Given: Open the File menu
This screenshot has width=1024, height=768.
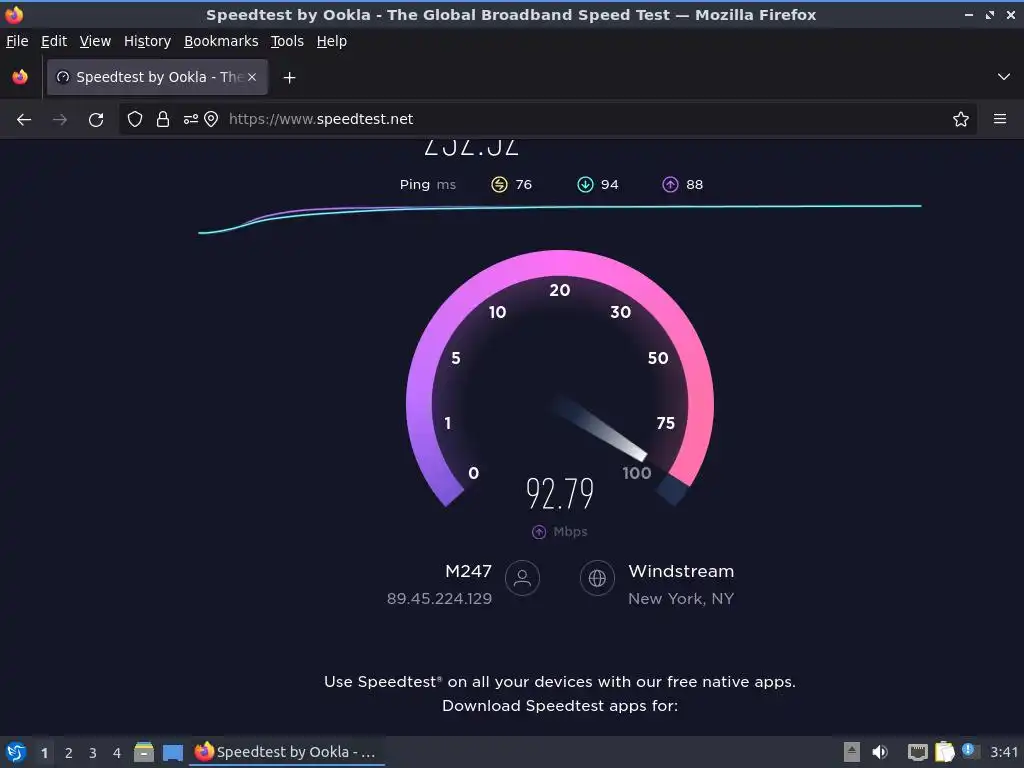Looking at the screenshot, I should coord(17,41).
